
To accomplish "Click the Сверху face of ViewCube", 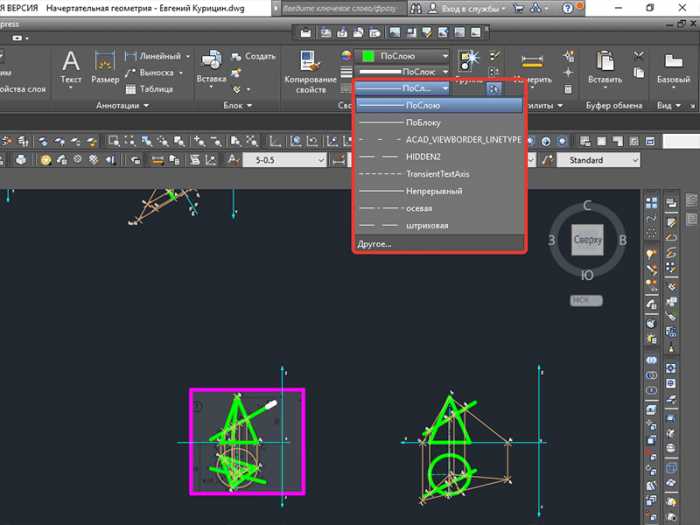I will (586, 240).
